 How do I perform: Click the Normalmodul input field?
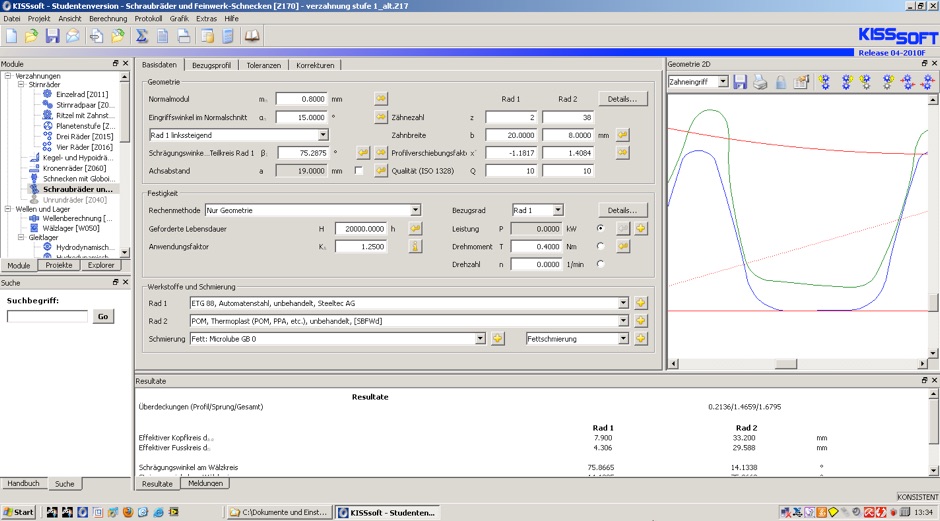302,99
